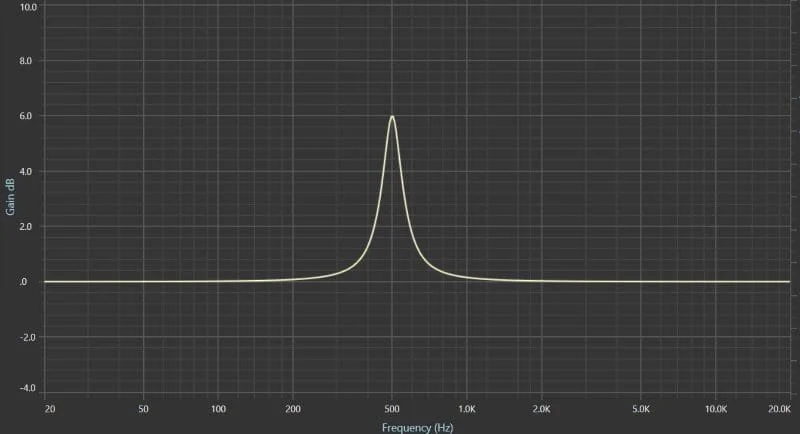Image resolution: width=800 pixels, height=434 pixels.
Task: Click the Frequency (Hz) axis title
Action: pyautogui.click(x=417, y=427)
